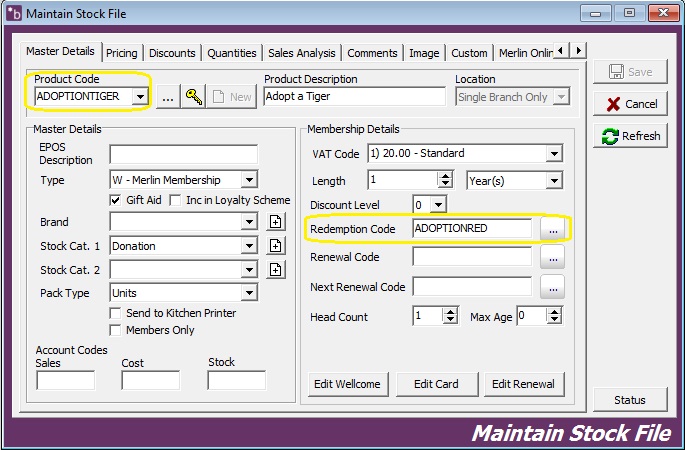The width and height of the screenshot is (685, 450).
Task: Click the plus icon beside Stock Cat. 2
Action: pyautogui.click(x=276, y=269)
